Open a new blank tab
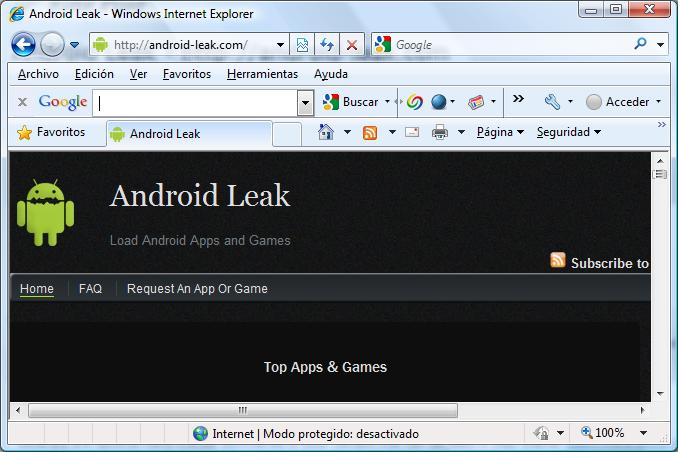Image resolution: width=678 pixels, height=452 pixels. (x=287, y=135)
